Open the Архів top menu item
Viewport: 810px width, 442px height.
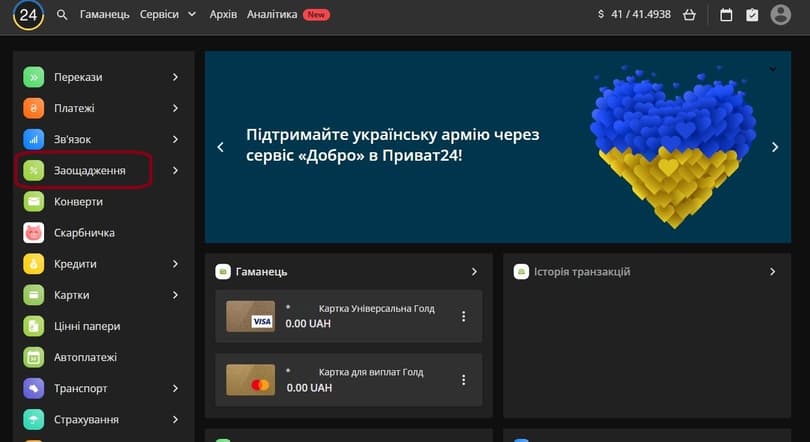pos(223,14)
